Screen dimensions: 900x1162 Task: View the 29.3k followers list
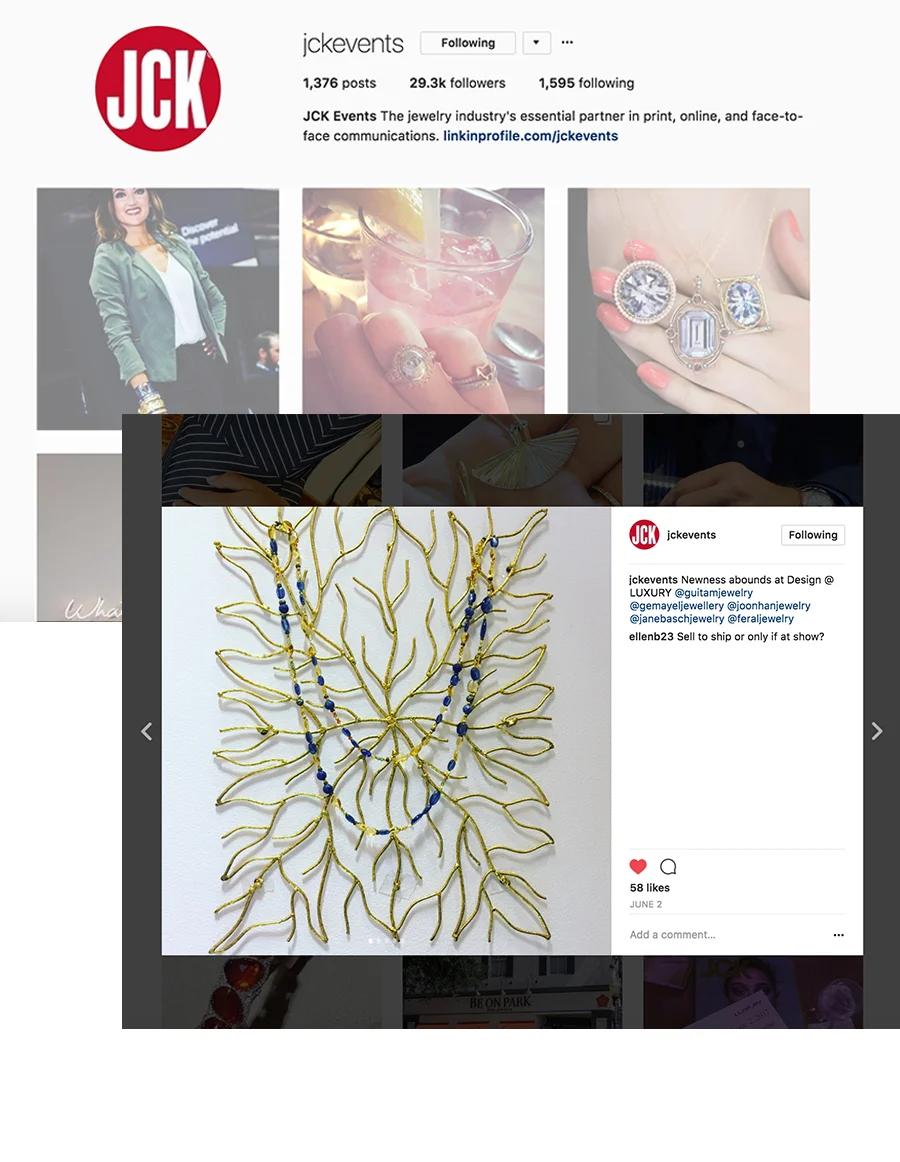tap(457, 83)
